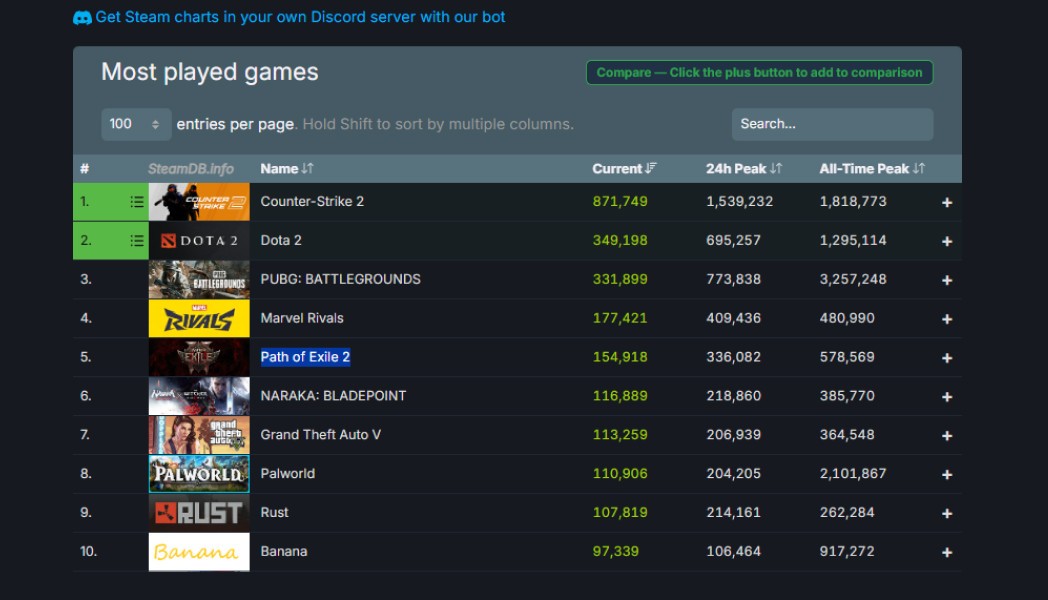This screenshot has height=600, width=1048.
Task: Add Path of Exile 2 to comparison
Action: [946, 358]
